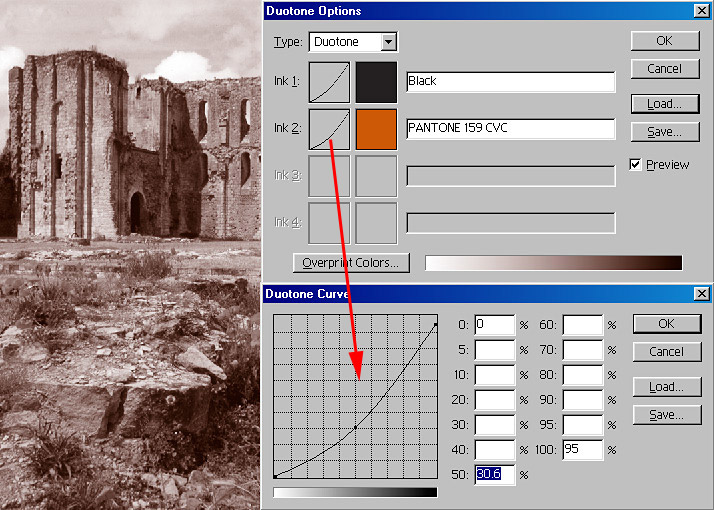Click the orange Ink 2 color swatch
Image resolution: width=714 pixels, height=510 pixels.
point(376,129)
